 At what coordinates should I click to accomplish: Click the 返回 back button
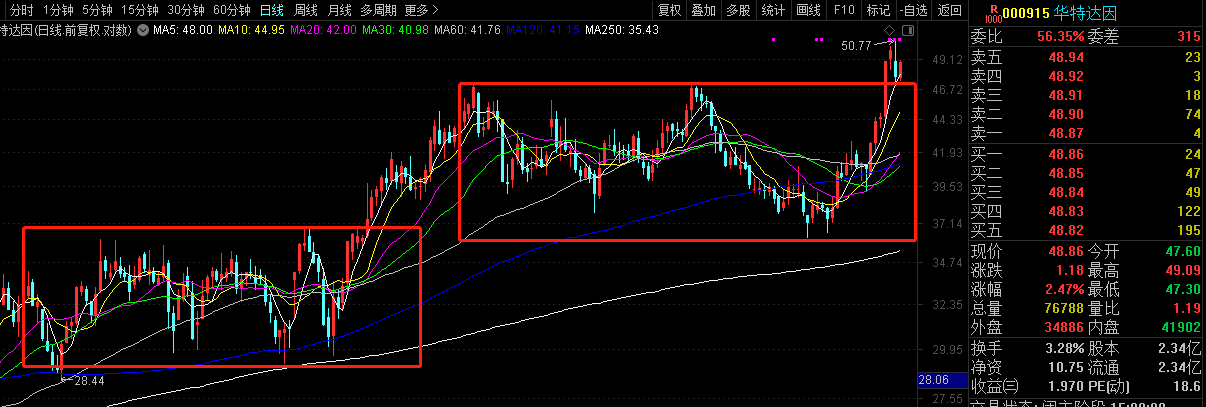tap(949, 10)
